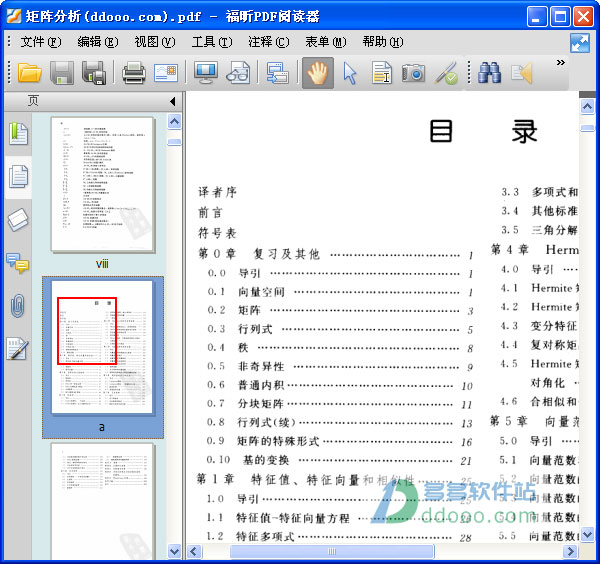Click the contents entry 0.7 分块矩阵

[x=340, y=404]
